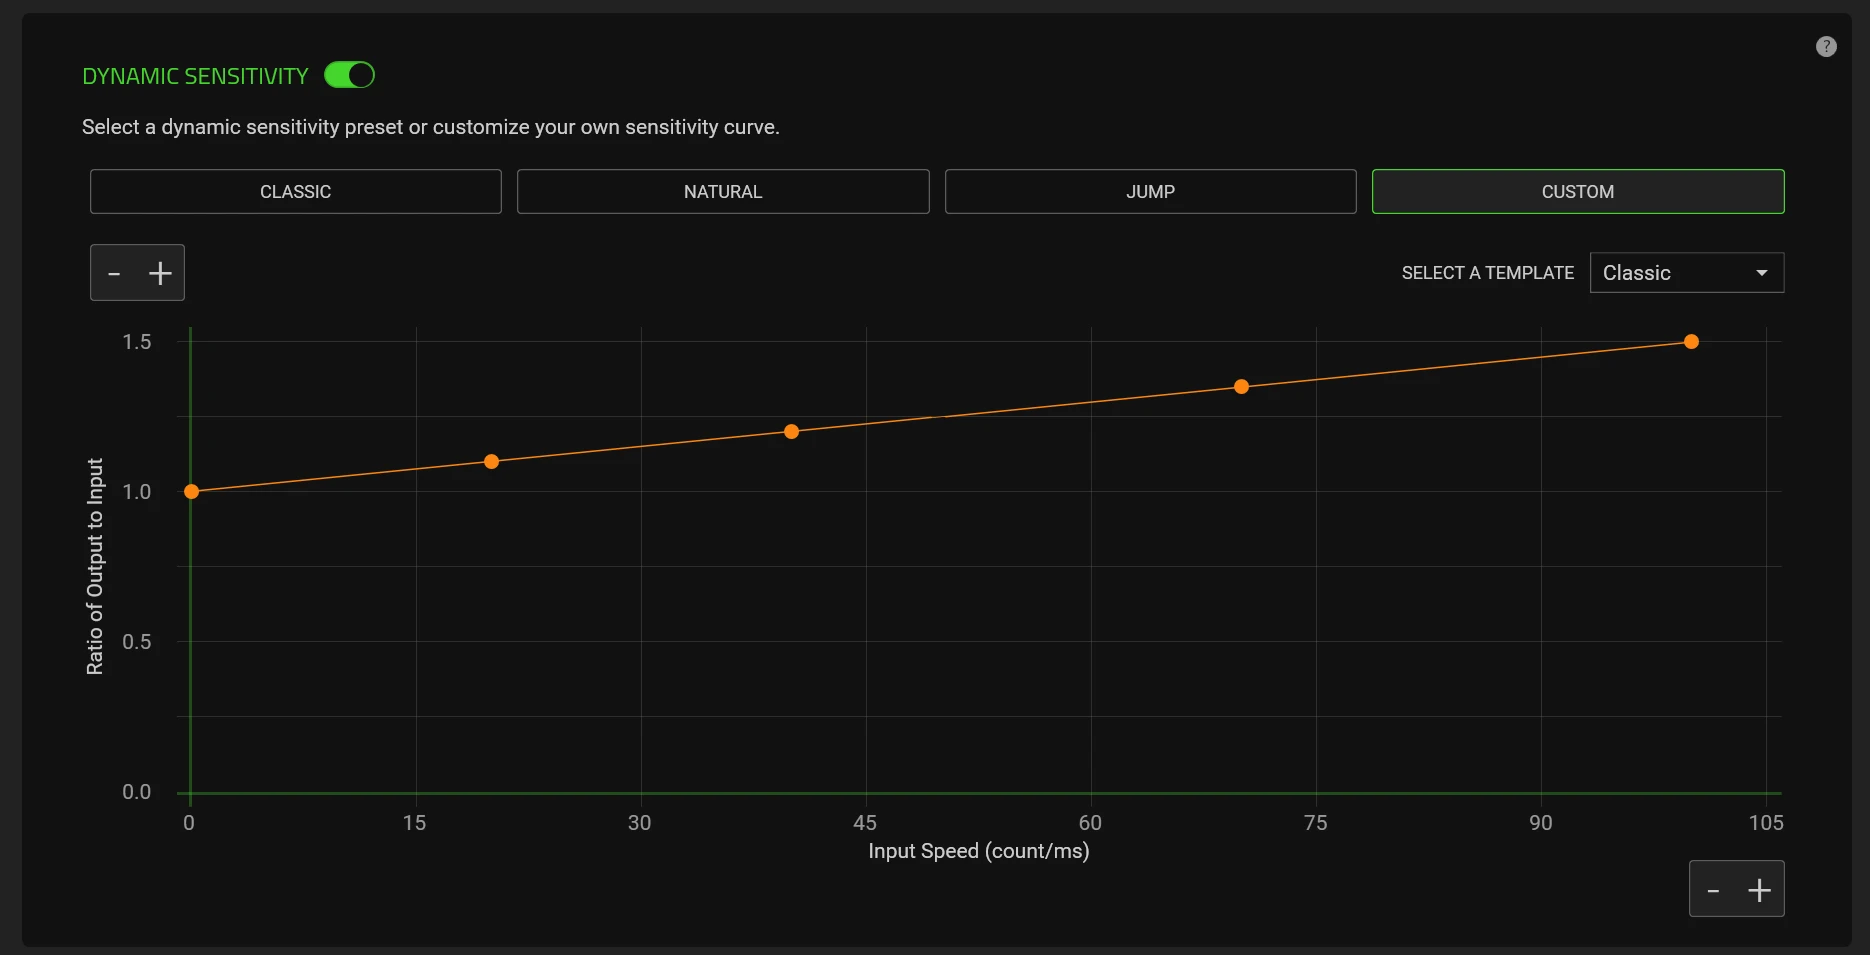Open the Select a Template dropdown

pyautogui.click(x=1686, y=273)
